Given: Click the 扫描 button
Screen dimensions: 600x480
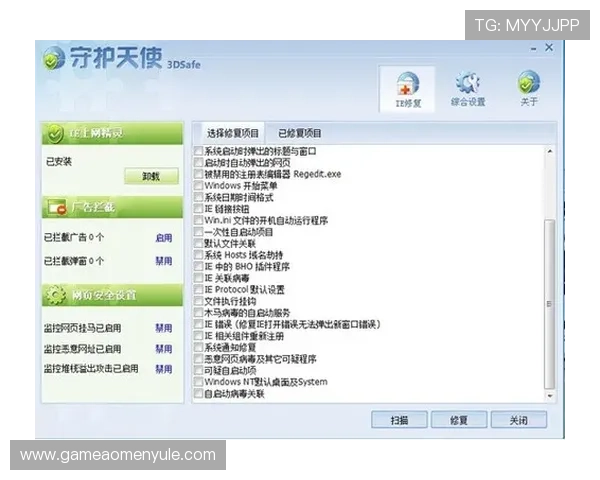Looking at the screenshot, I should 399,420.
